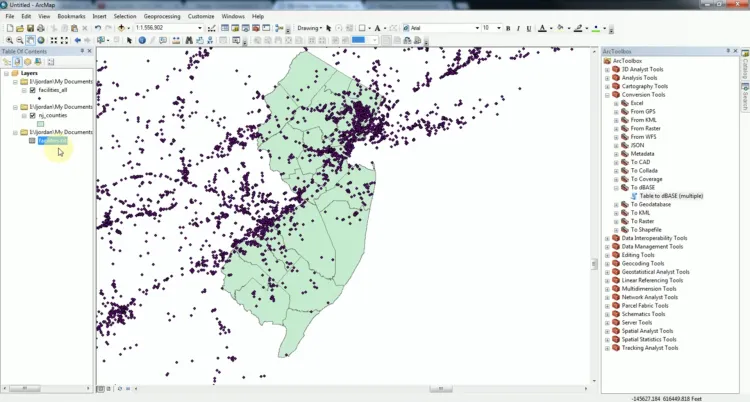Apply bold text formatting

[x=508, y=28]
